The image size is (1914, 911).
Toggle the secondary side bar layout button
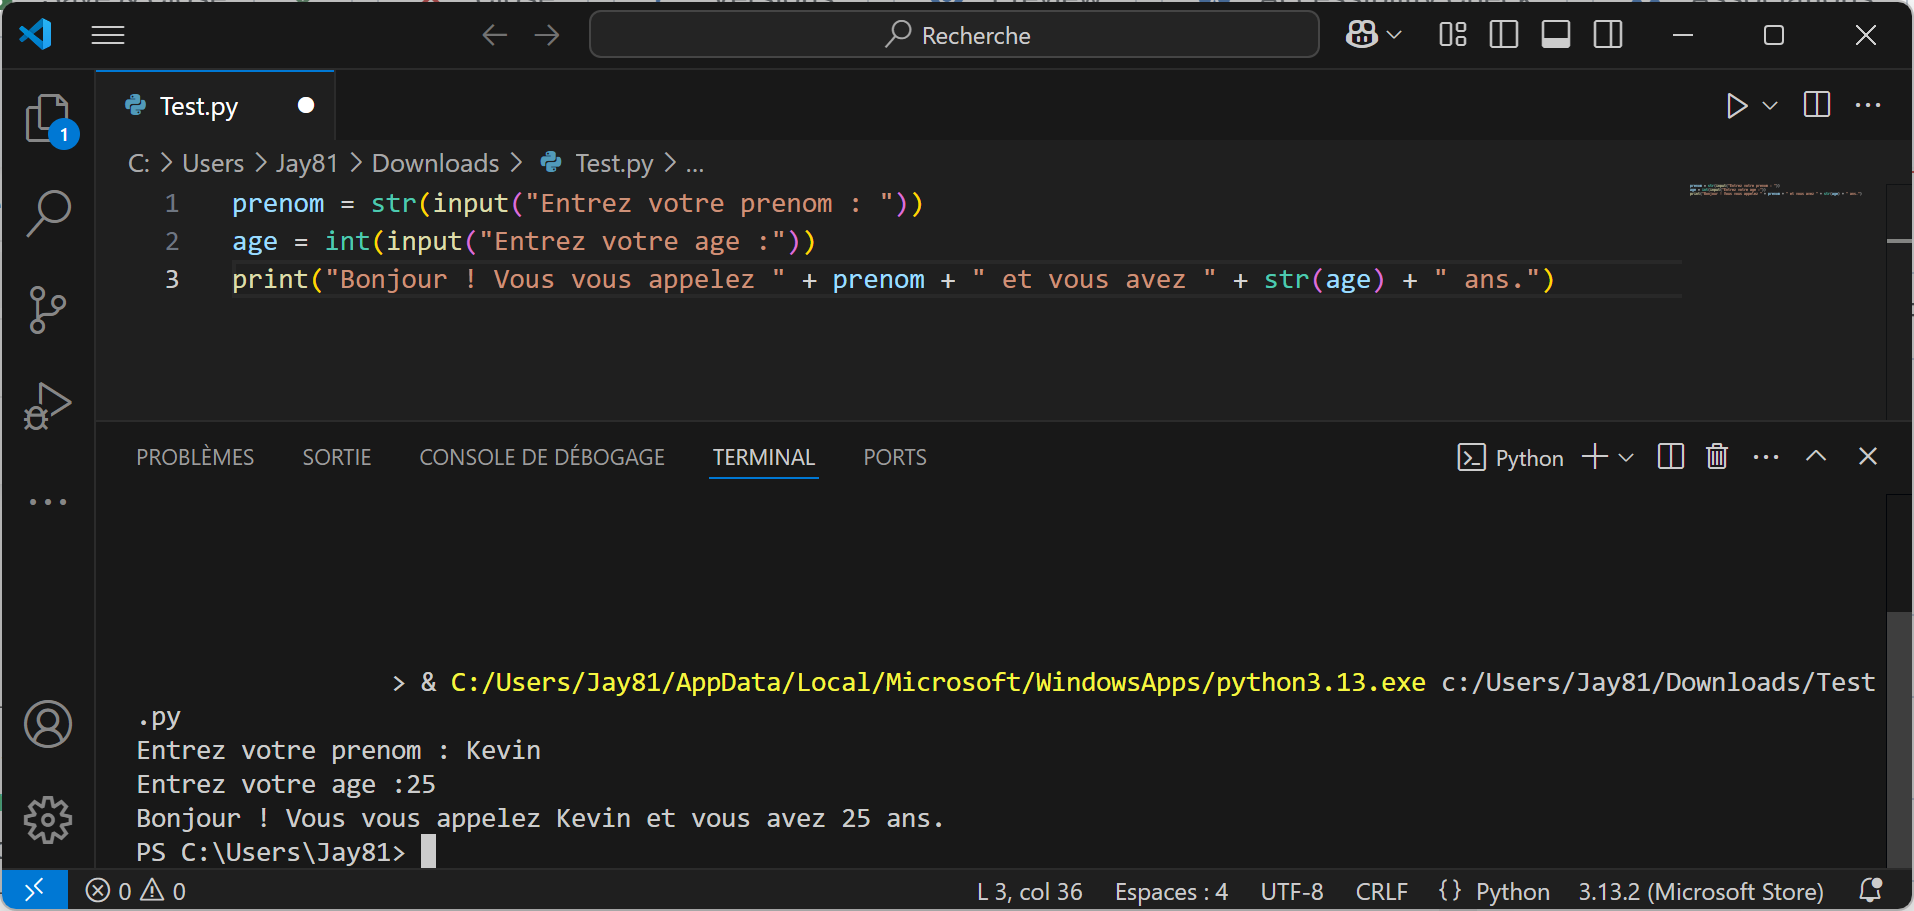click(x=1608, y=35)
